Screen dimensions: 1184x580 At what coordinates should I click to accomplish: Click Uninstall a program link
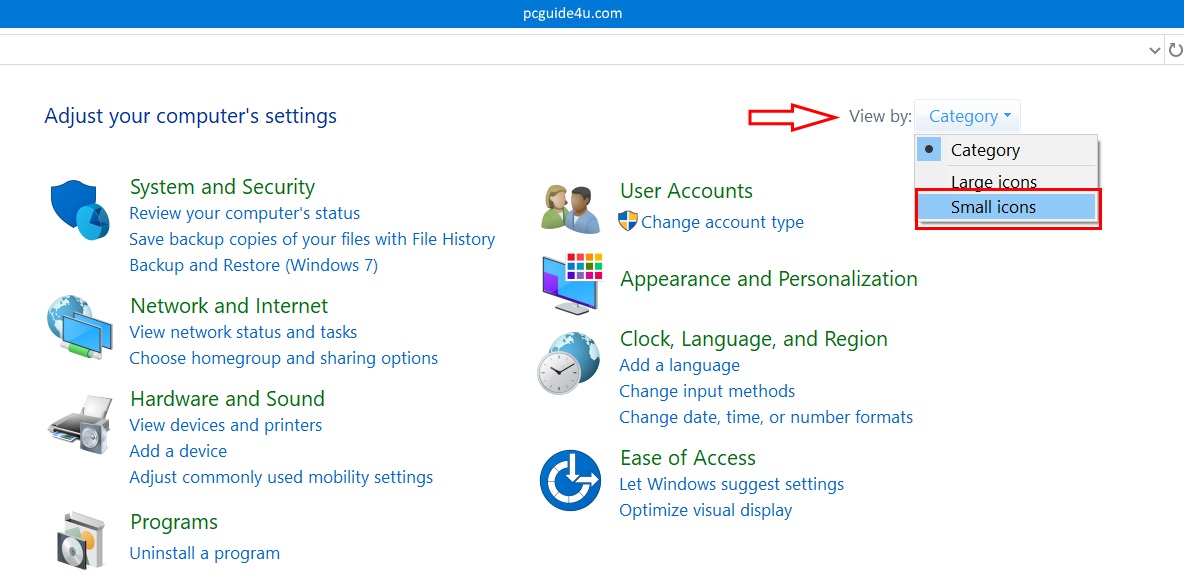pyautogui.click(x=204, y=553)
